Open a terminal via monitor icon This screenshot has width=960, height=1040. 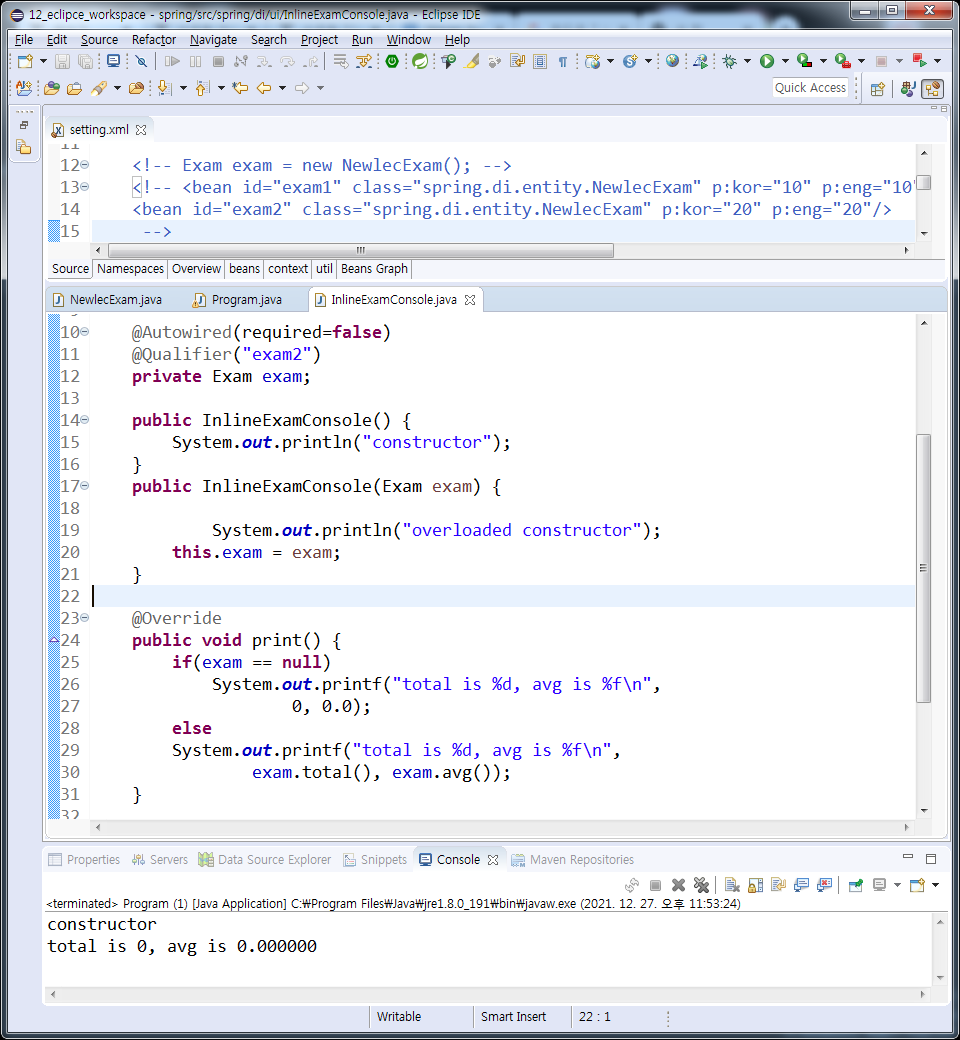(113, 62)
